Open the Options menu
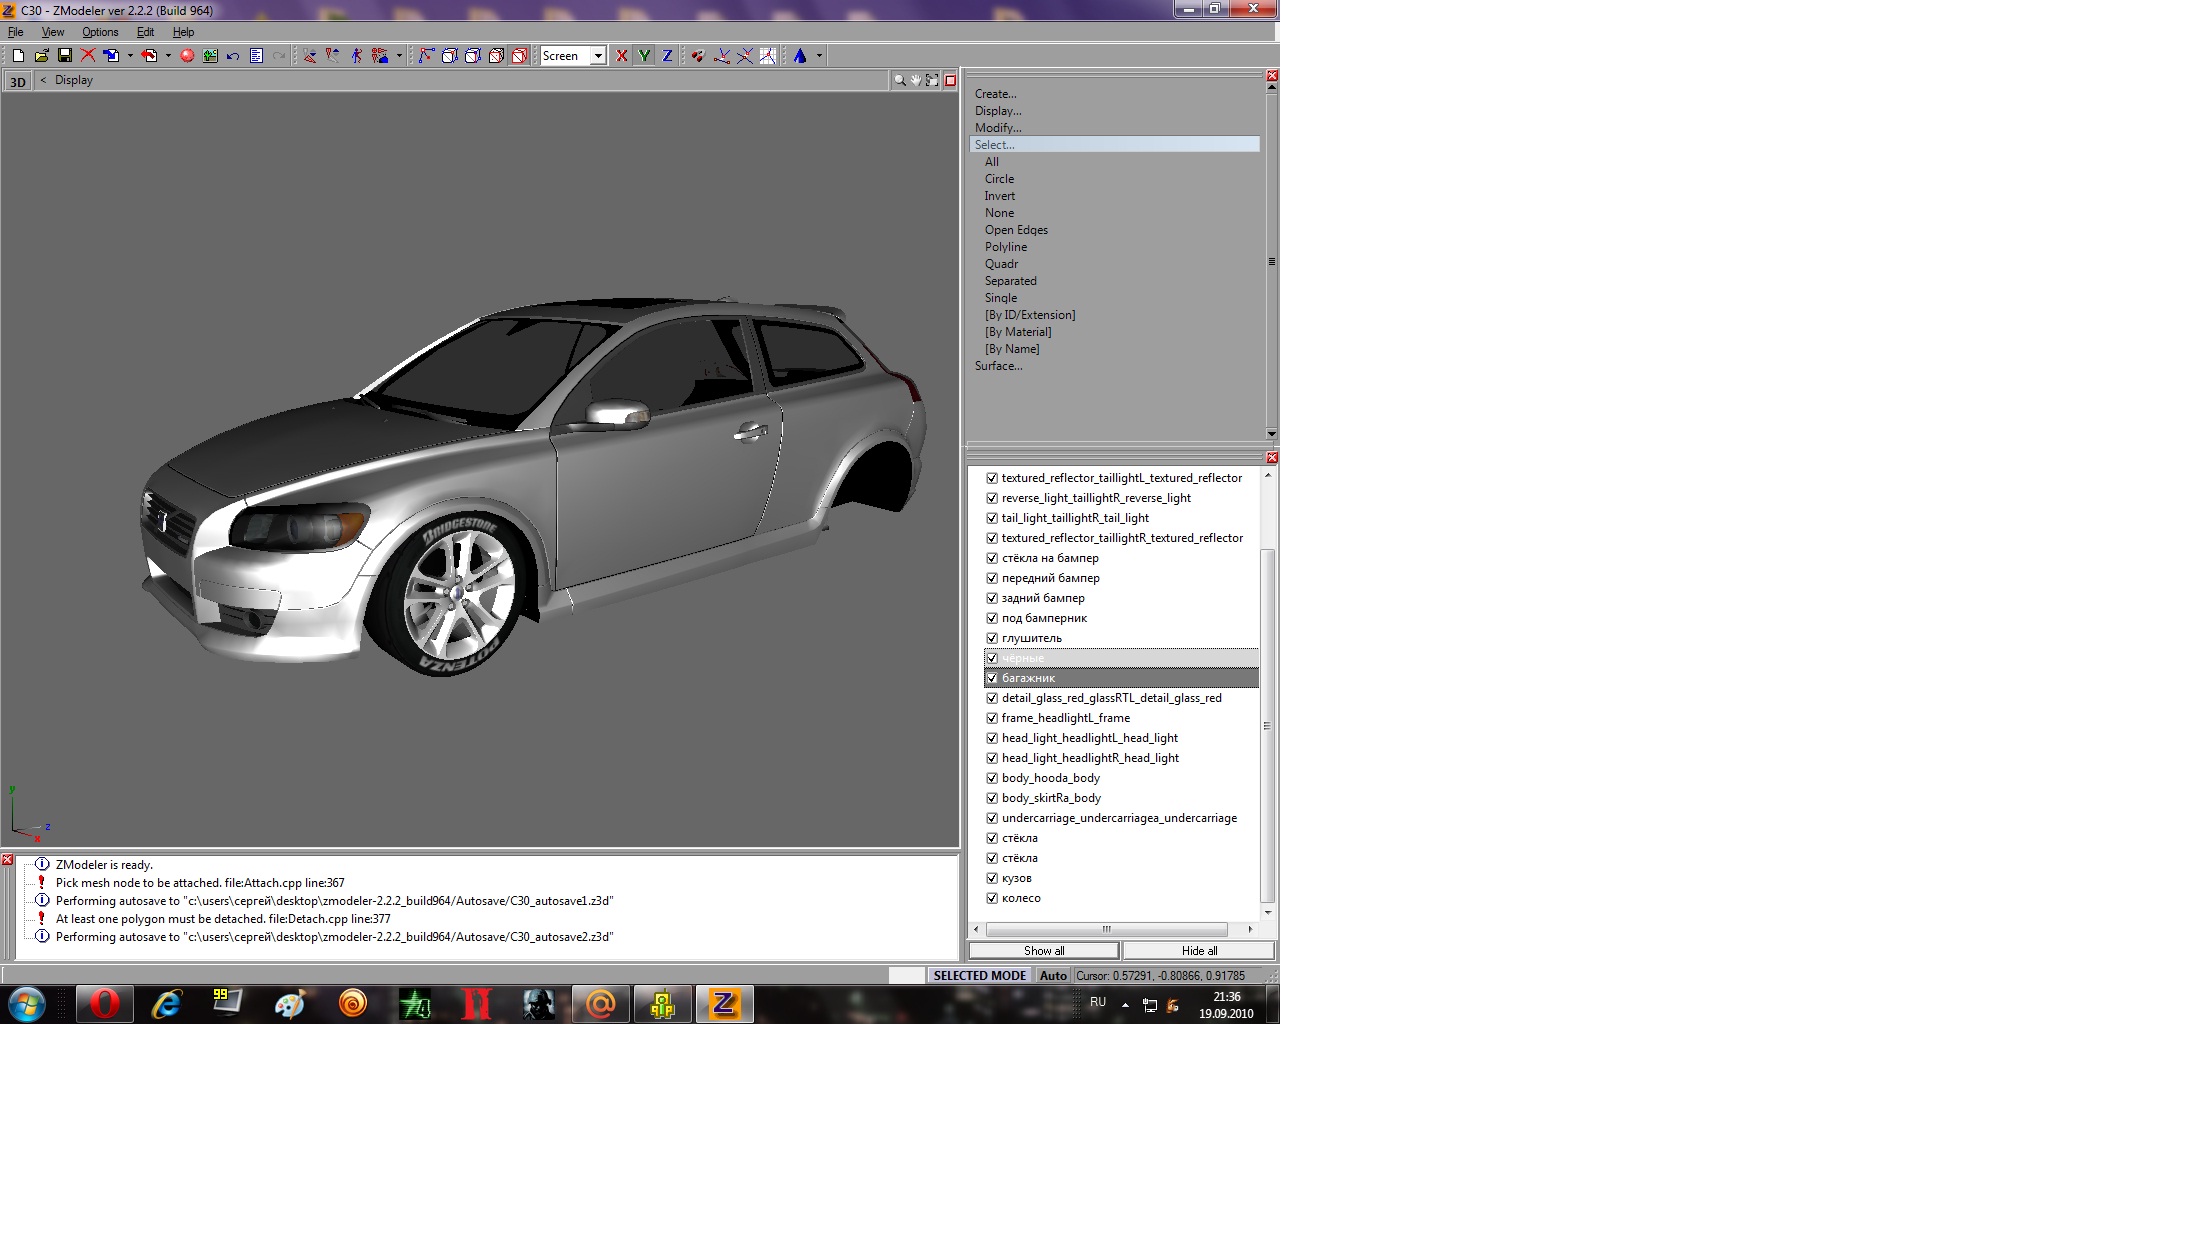 pyautogui.click(x=100, y=32)
